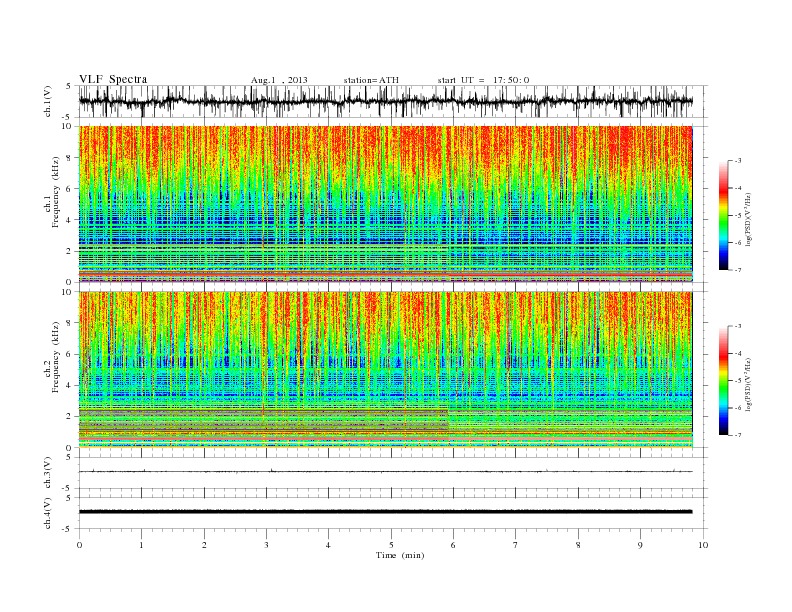Click the ch.2 spectrogram color bar
The height and width of the screenshot is (612, 792).
coord(723,380)
